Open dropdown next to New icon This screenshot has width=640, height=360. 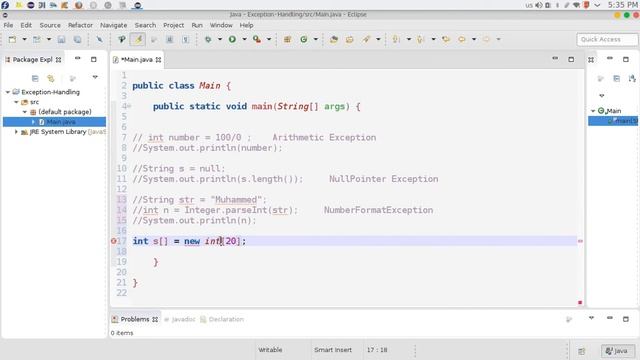tap(24, 40)
